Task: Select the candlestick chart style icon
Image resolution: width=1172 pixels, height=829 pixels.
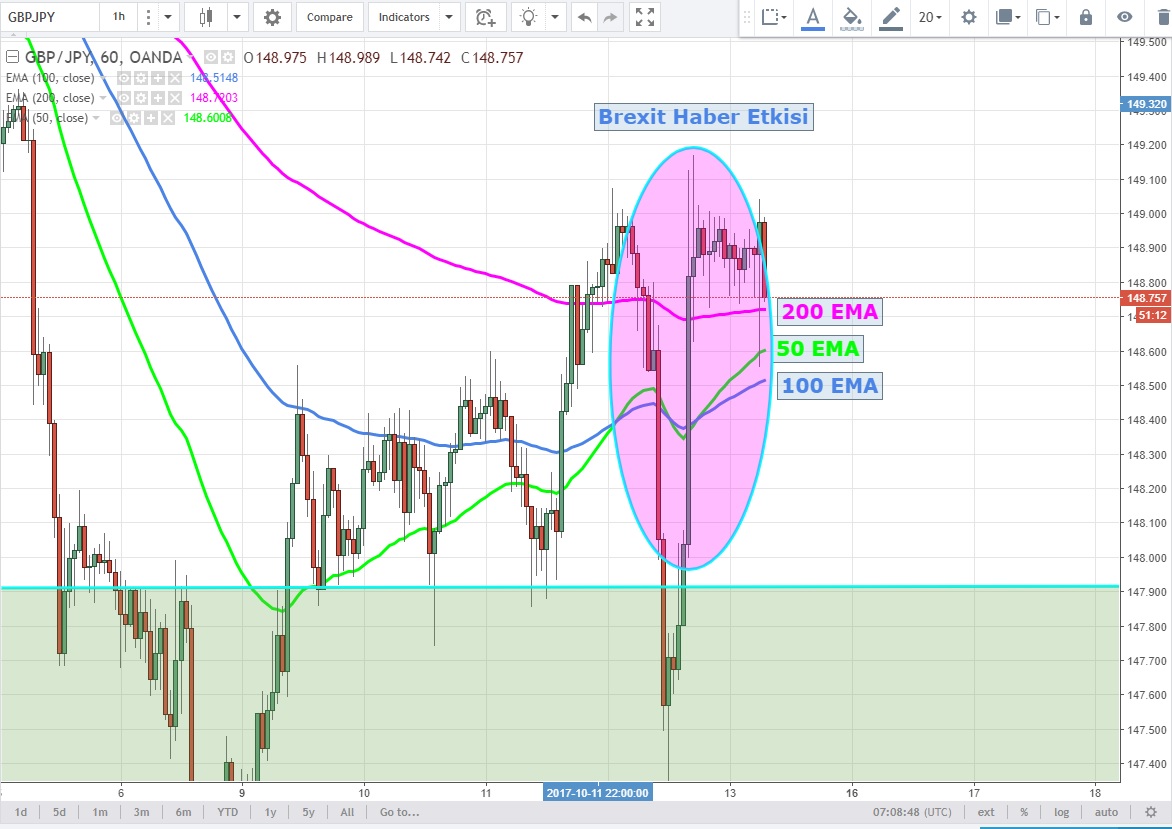Action: (x=207, y=17)
